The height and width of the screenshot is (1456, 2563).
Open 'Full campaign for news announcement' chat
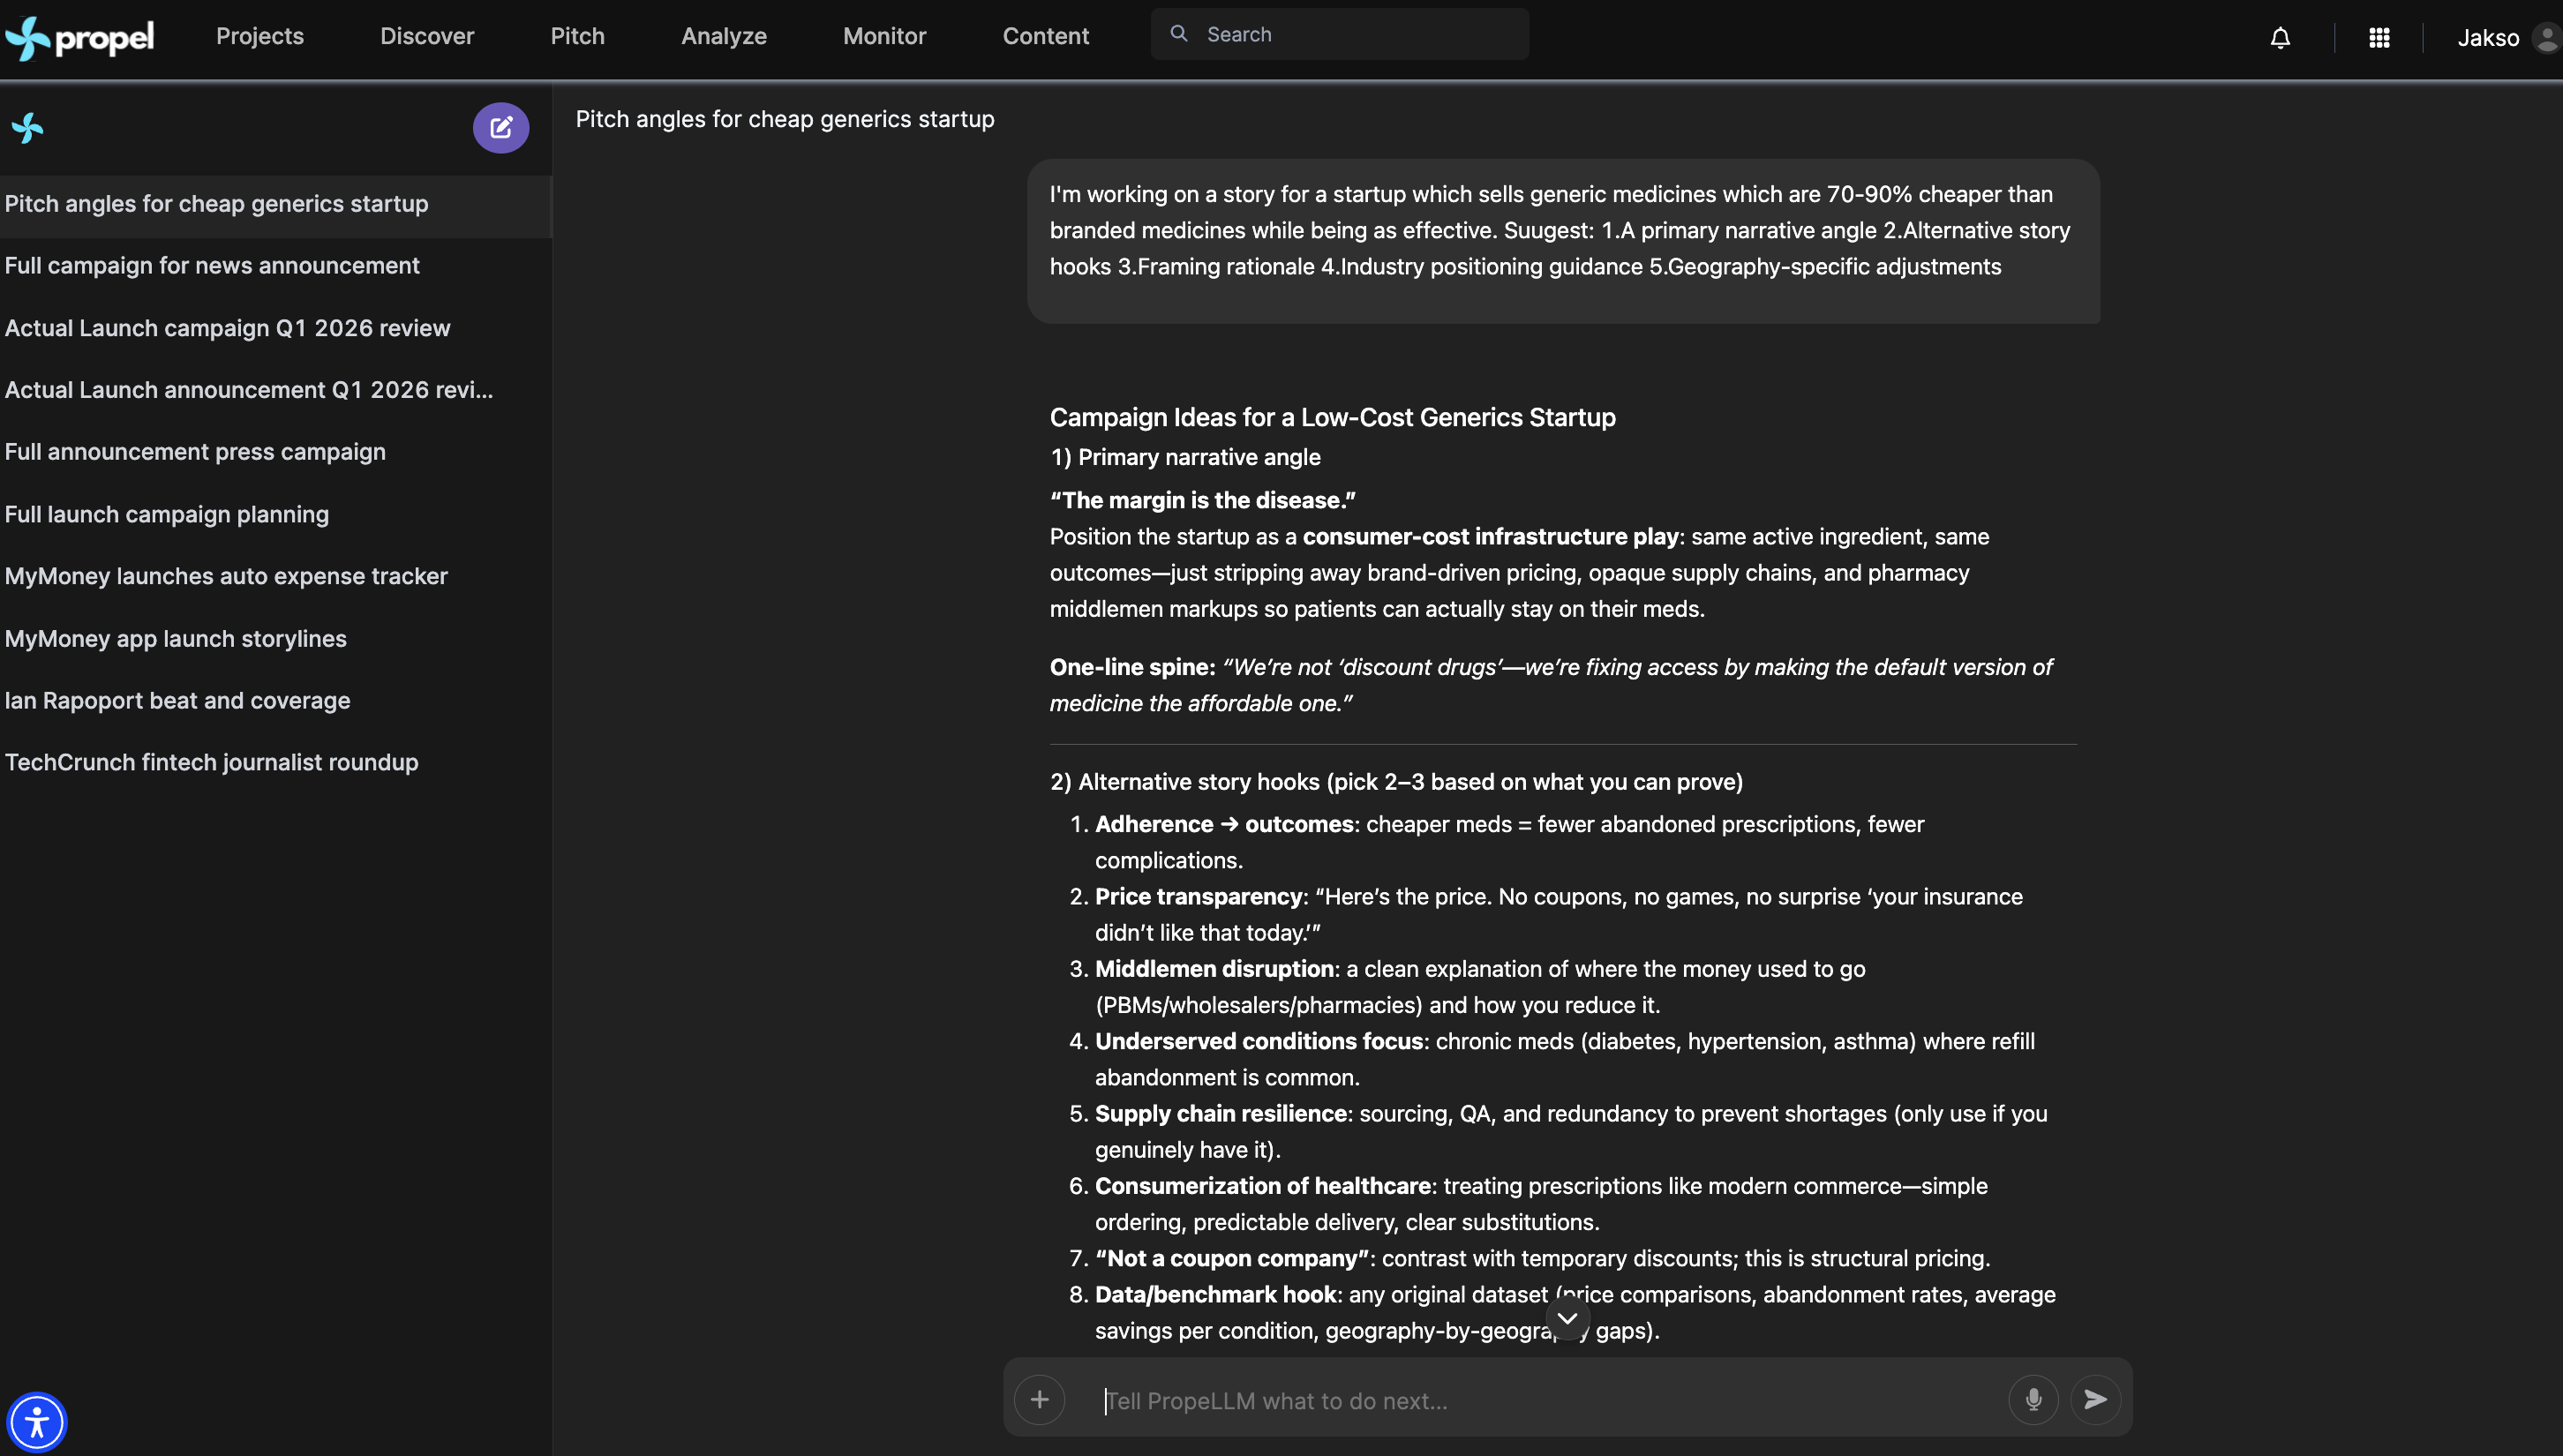pyautogui.click(x=212, y=266)
